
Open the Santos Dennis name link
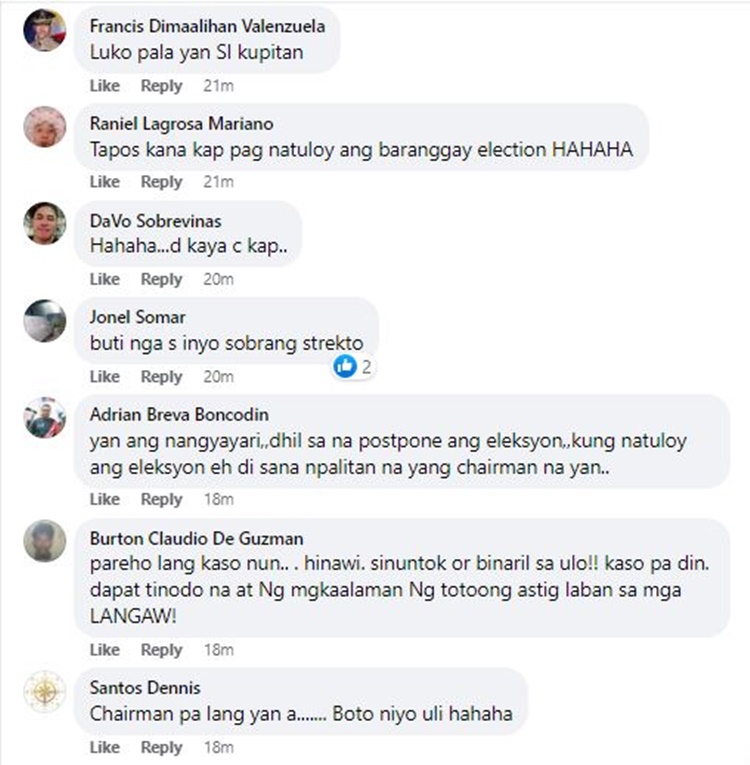pos(145,687)
